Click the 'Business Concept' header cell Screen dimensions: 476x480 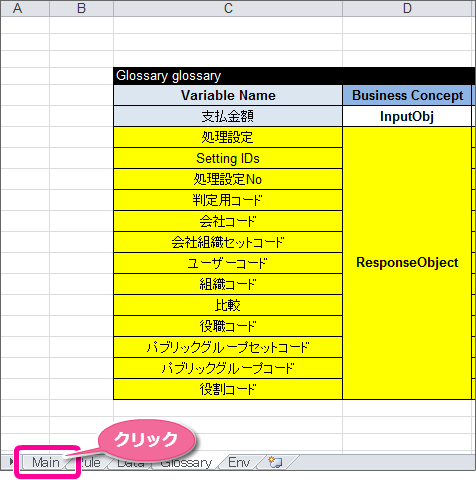click(407, 95)
